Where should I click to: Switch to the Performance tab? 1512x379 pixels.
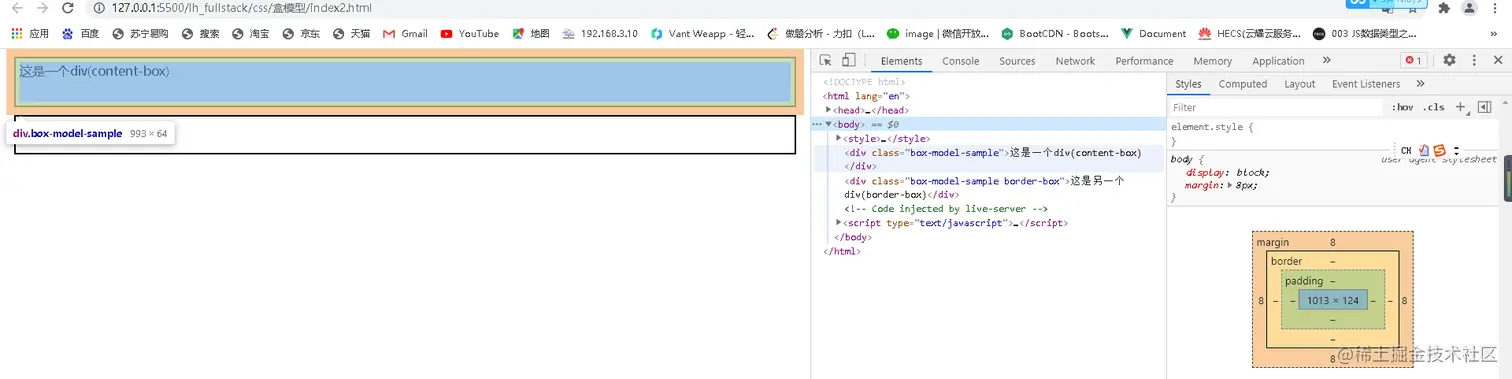click(x=1144, y=61)
